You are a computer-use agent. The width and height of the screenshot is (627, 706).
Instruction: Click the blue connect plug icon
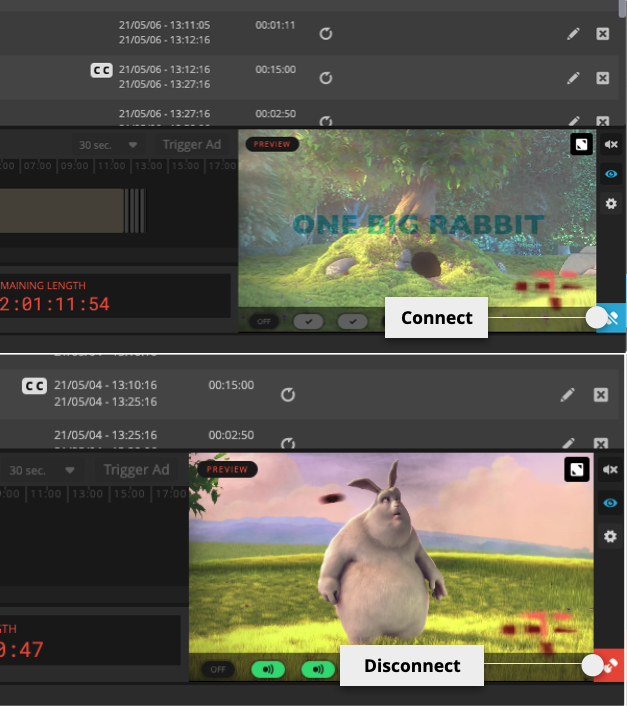tap(613, 318)
